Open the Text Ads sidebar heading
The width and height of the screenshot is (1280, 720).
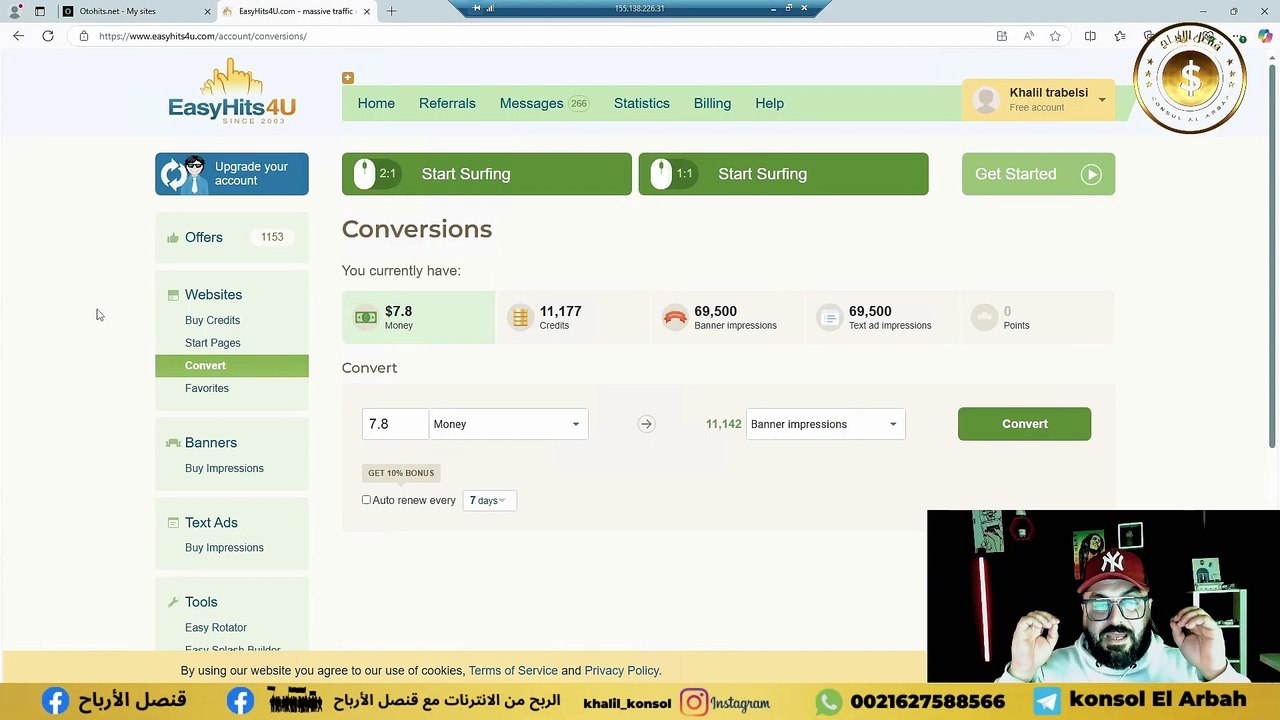[211, 523]
